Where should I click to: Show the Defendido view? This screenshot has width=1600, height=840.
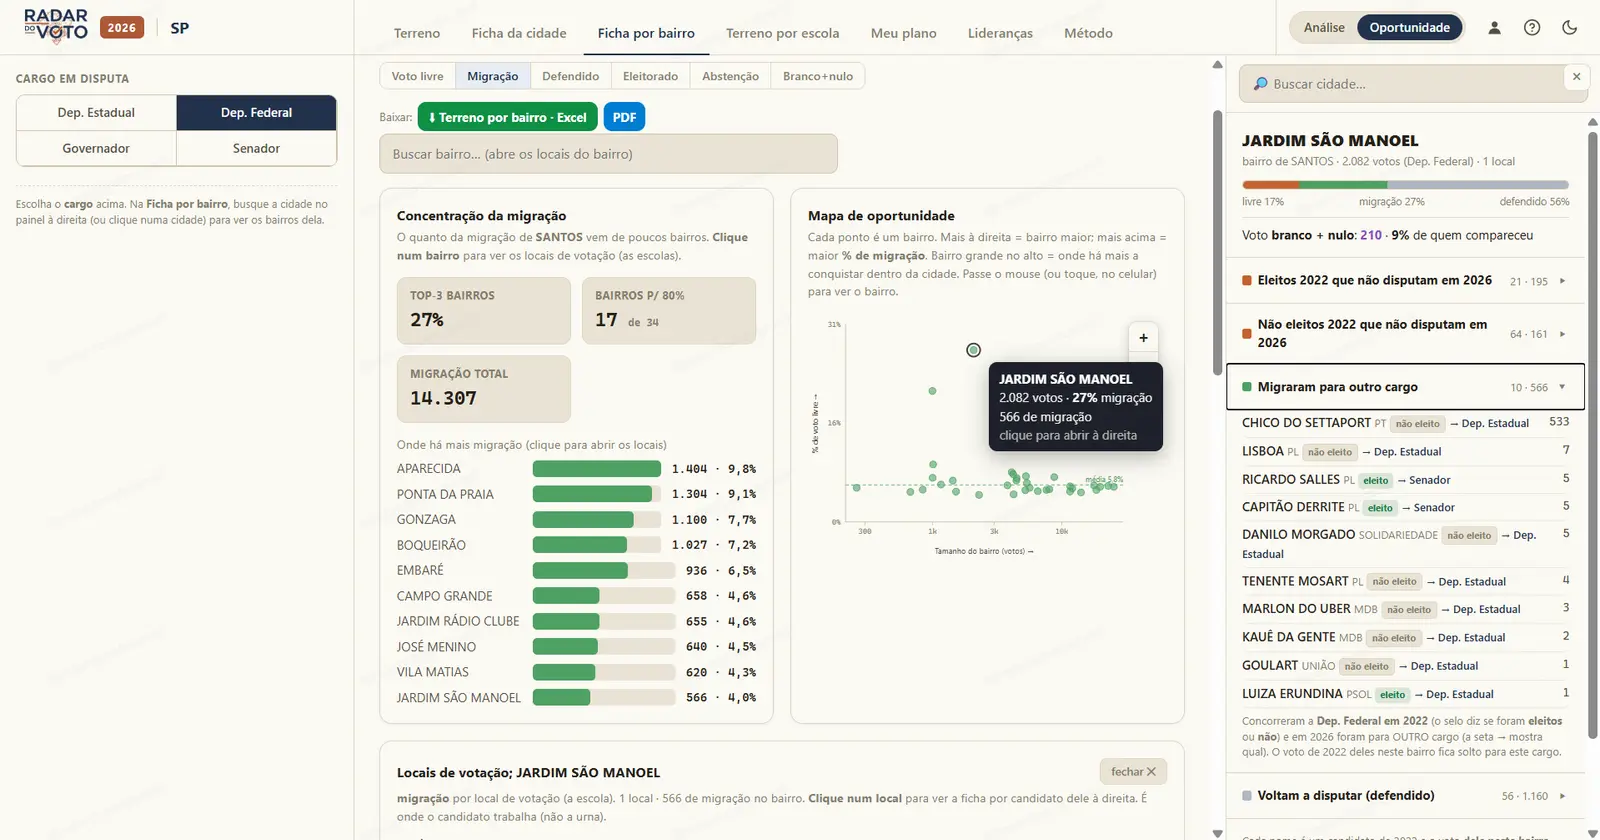click(x=571, y=76)
